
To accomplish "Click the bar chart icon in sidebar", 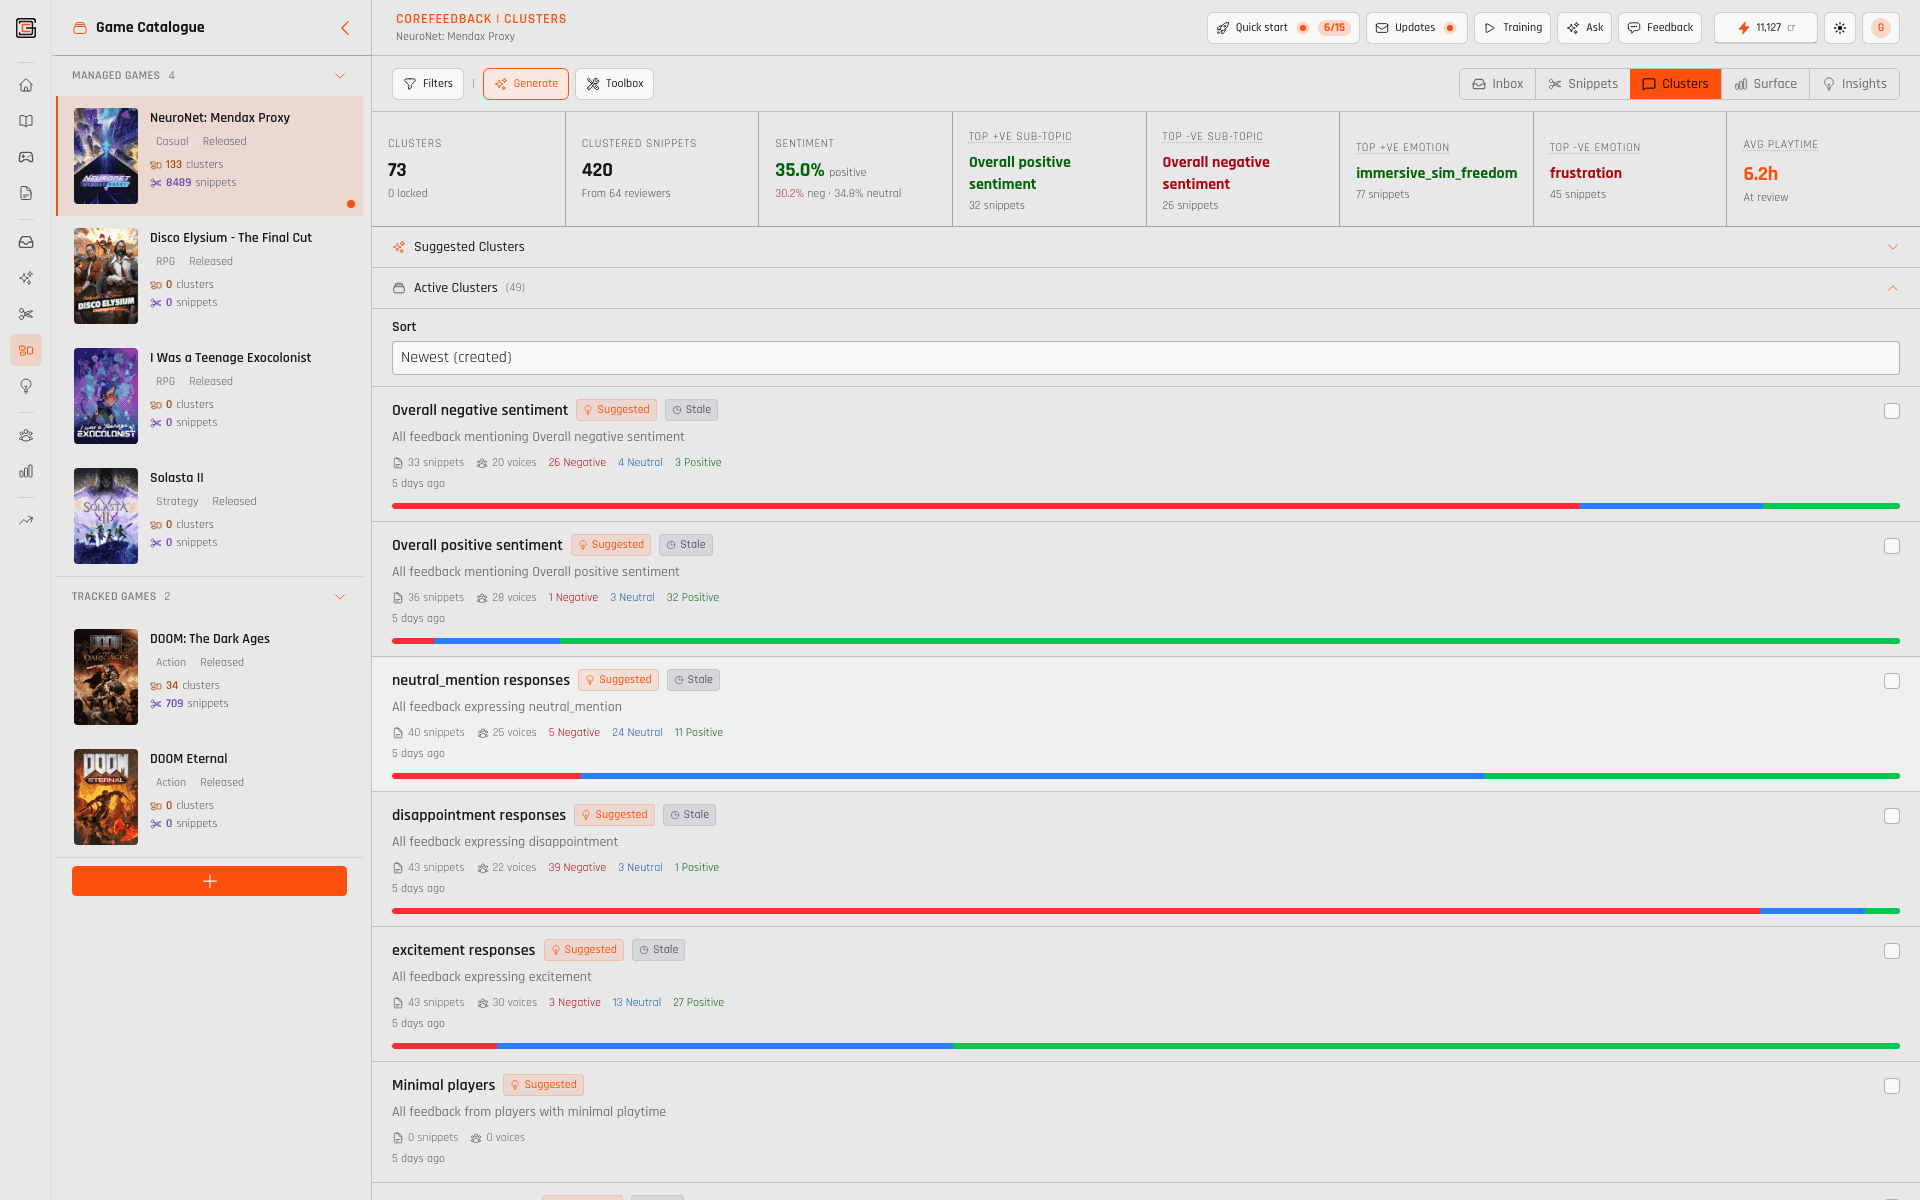I will [26, 471].
